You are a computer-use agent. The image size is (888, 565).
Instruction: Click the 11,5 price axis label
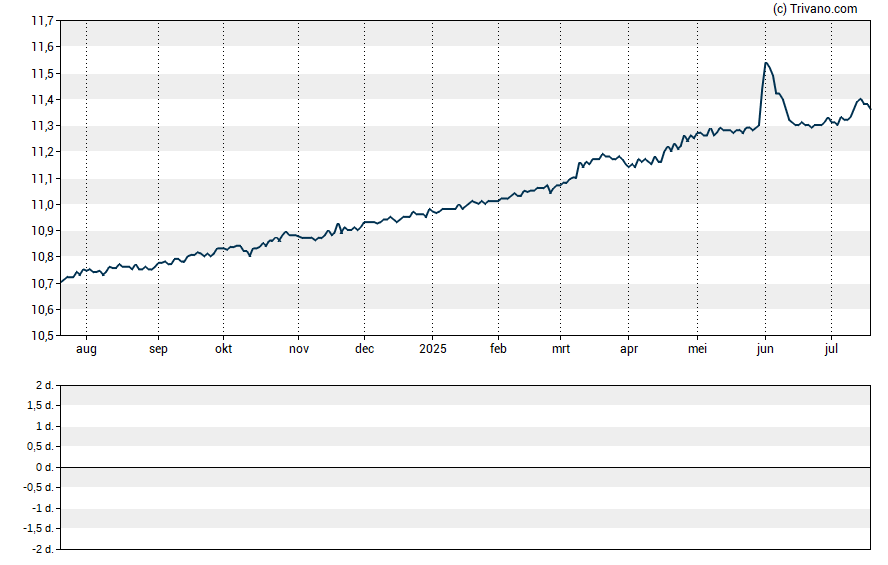tap(42, 74)
